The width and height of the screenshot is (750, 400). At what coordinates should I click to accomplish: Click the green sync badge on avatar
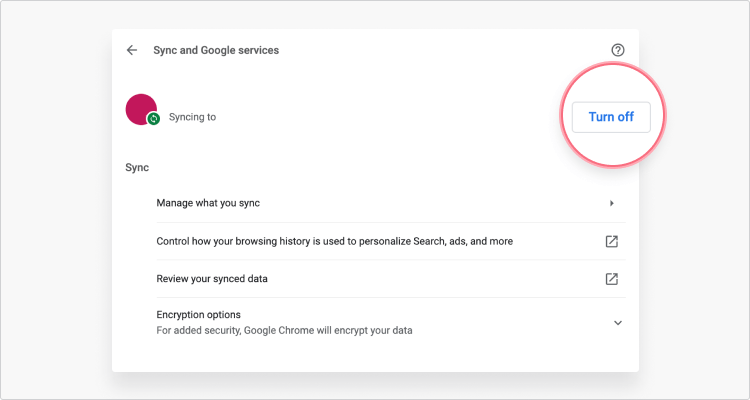154,119
